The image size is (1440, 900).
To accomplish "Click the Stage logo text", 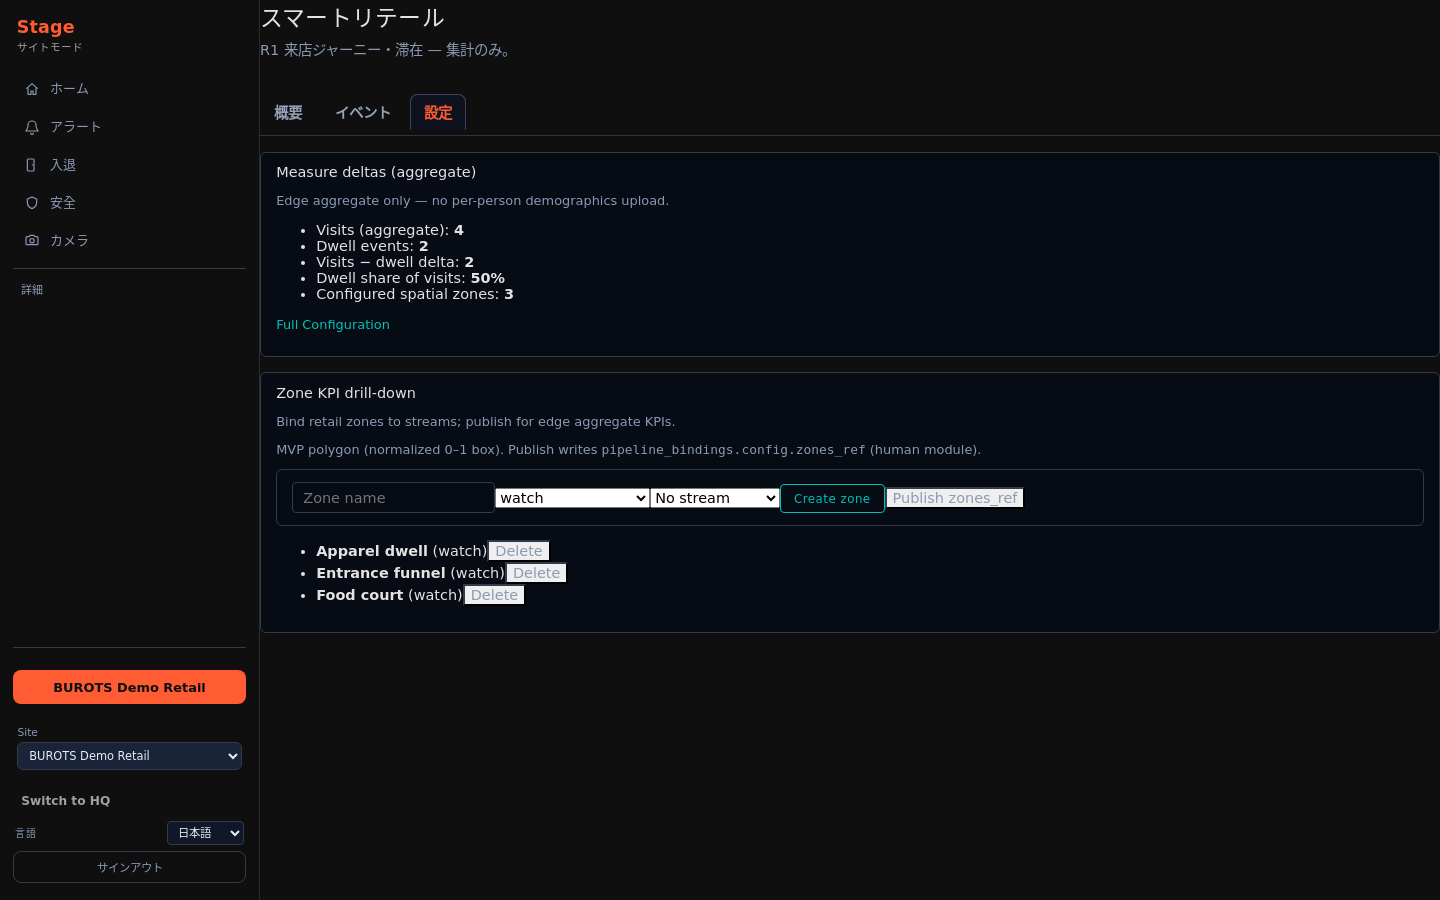I will point(46,27).
